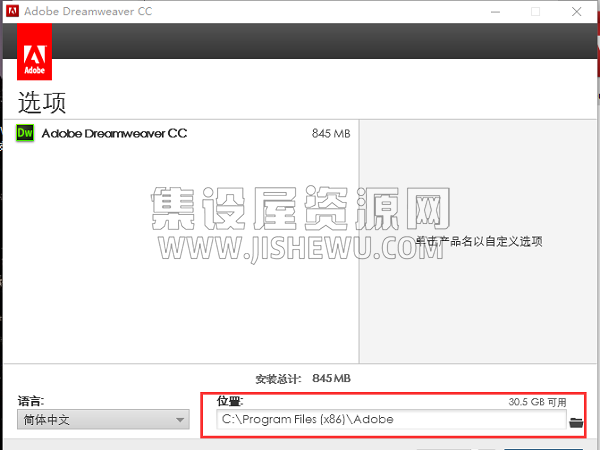This screenshot has width=600, height=450.
Task: Select the Adobe Dreamweaver CC product row
Action: point(181,133)
